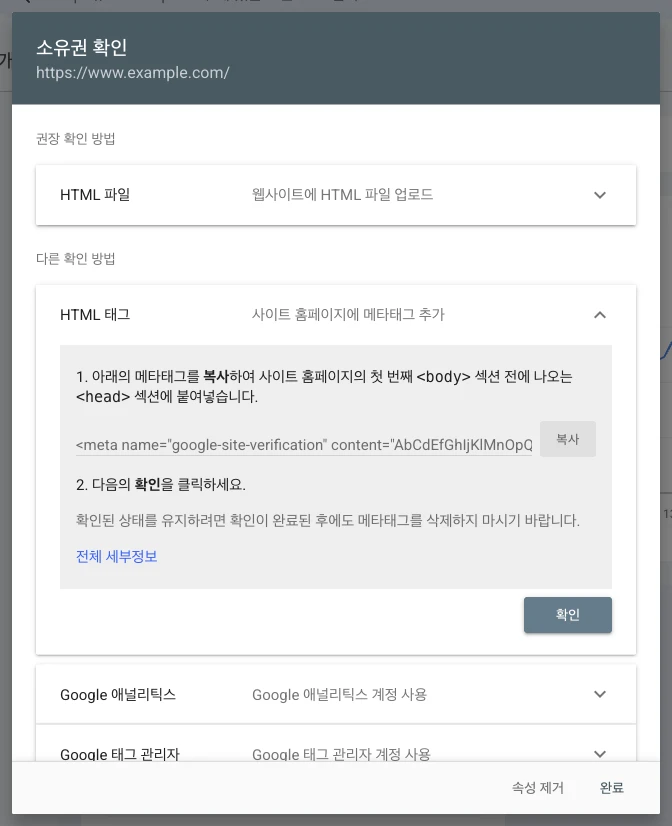Click the 확인 verify button
The height and width of the screenshot is (826, 672).
click(x=568, y=615)
